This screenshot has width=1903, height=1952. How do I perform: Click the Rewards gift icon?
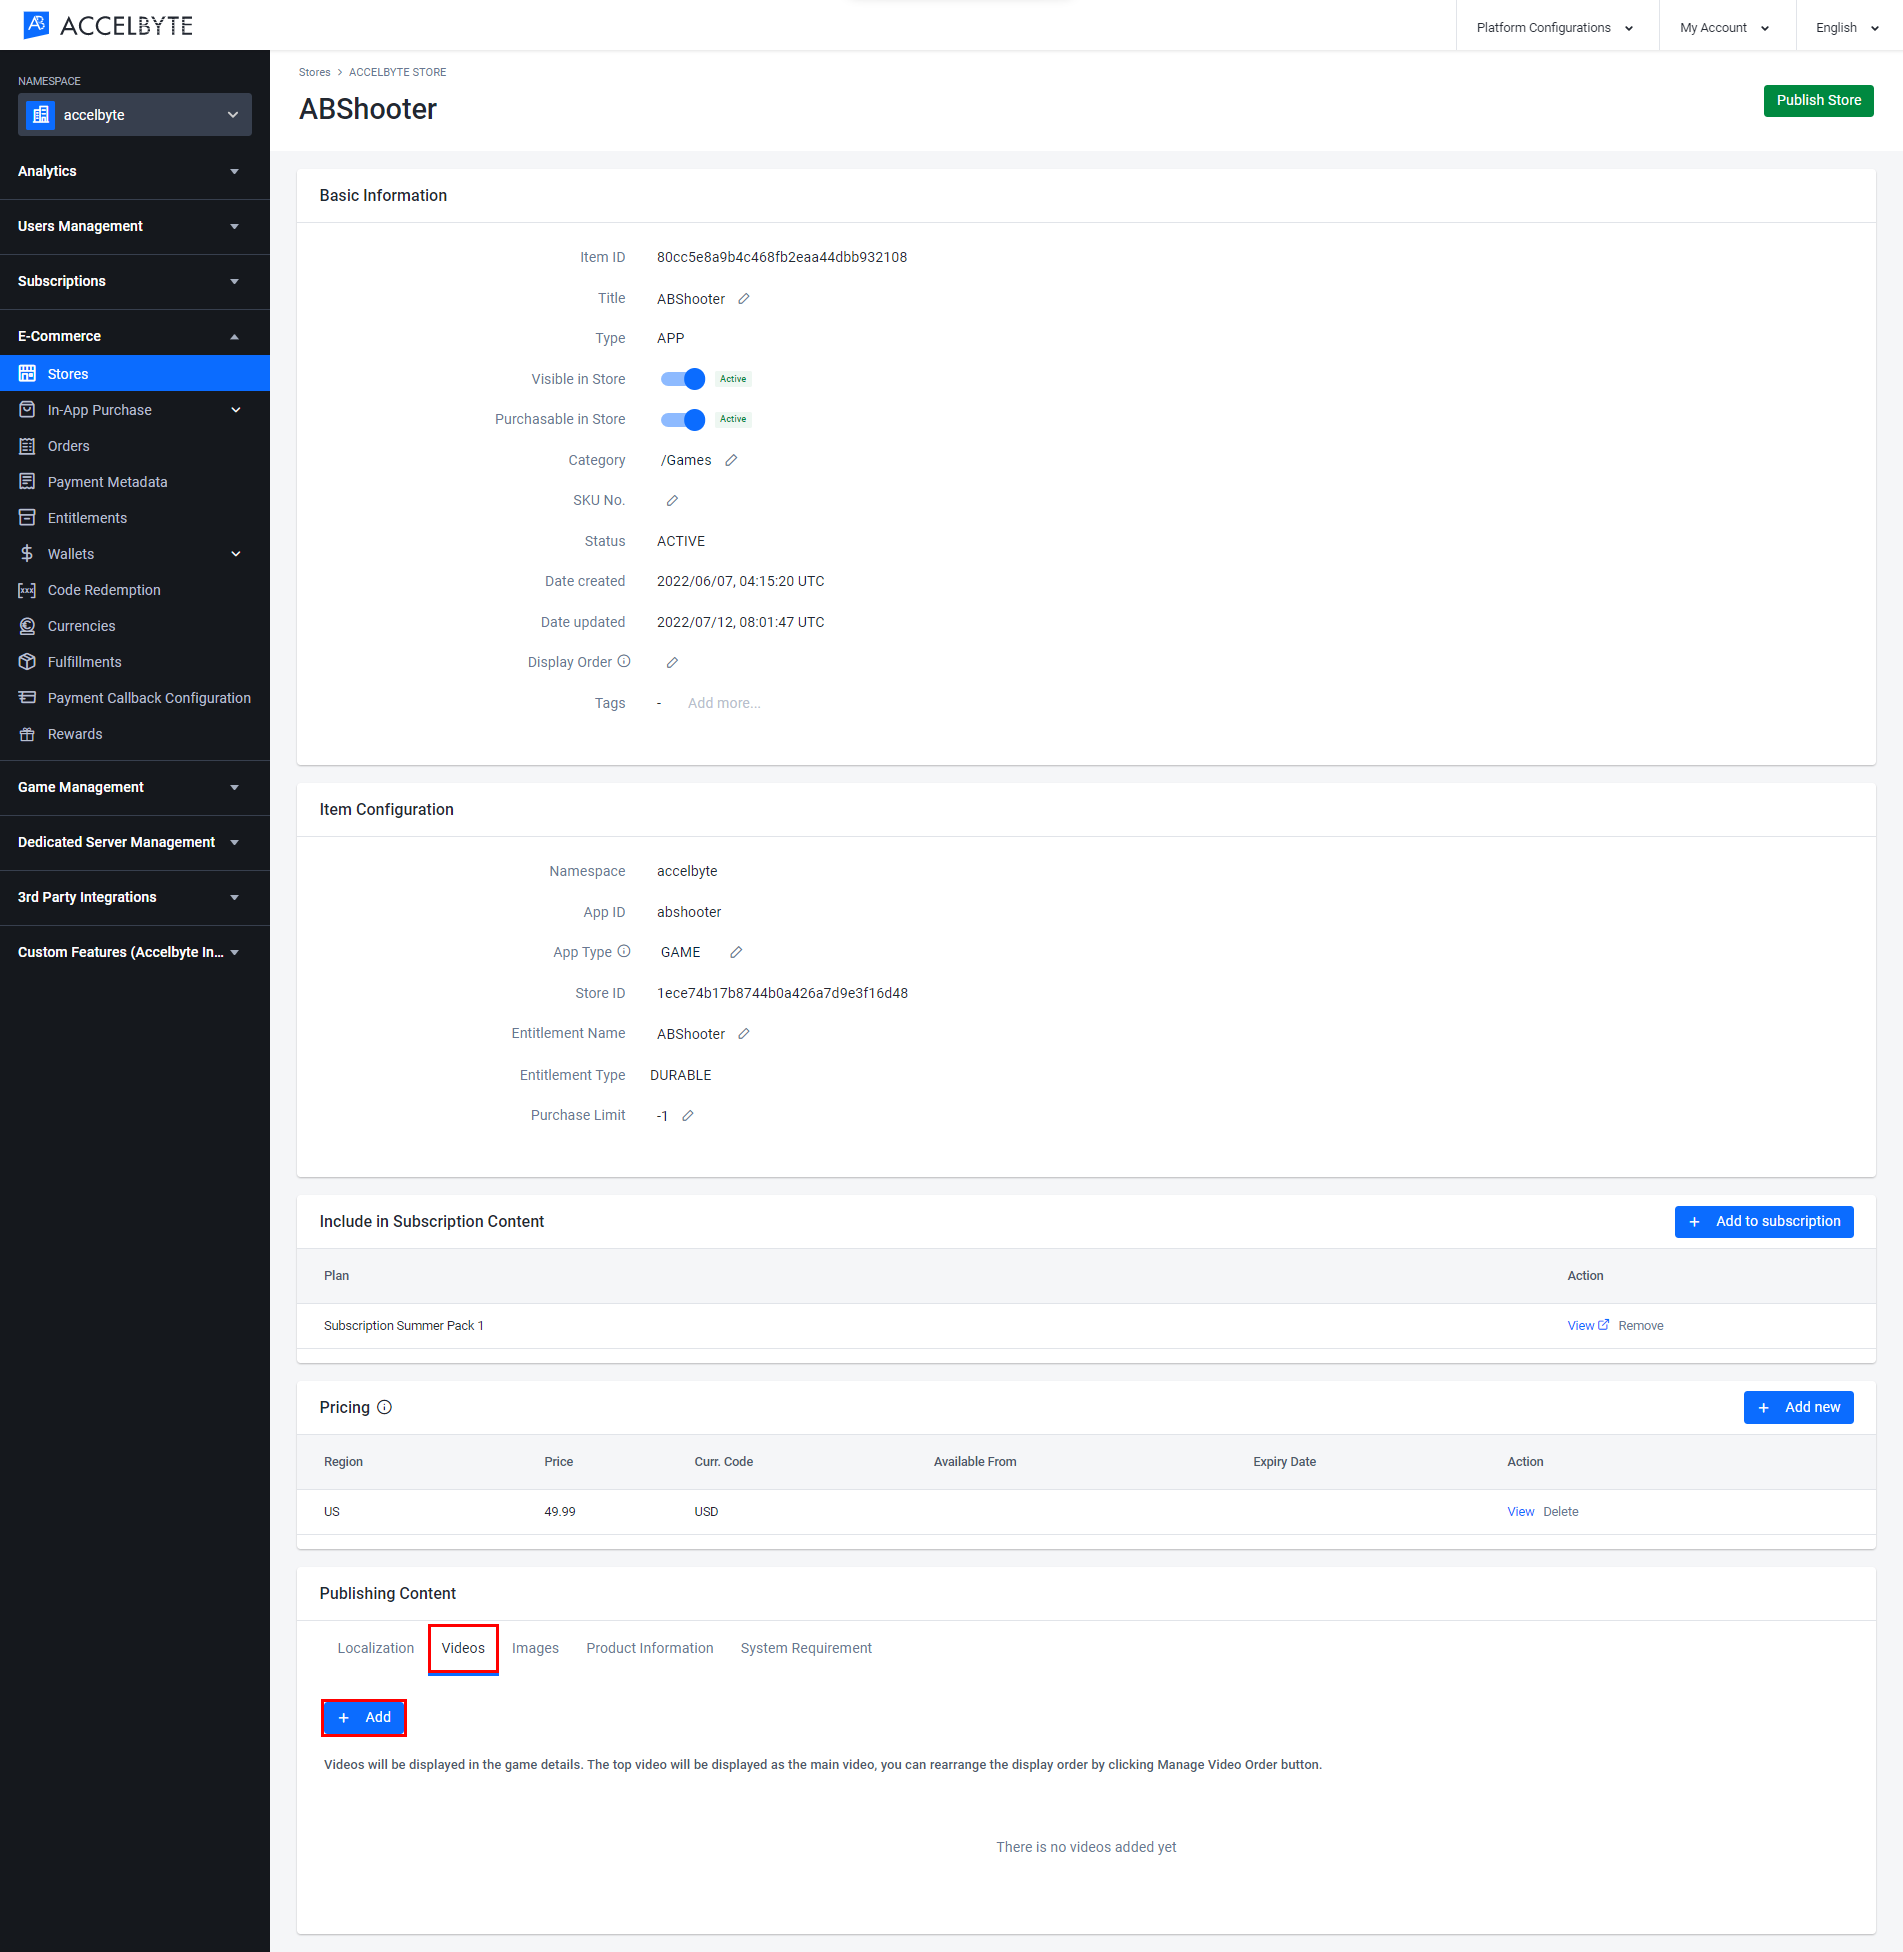tap(27, 734)
